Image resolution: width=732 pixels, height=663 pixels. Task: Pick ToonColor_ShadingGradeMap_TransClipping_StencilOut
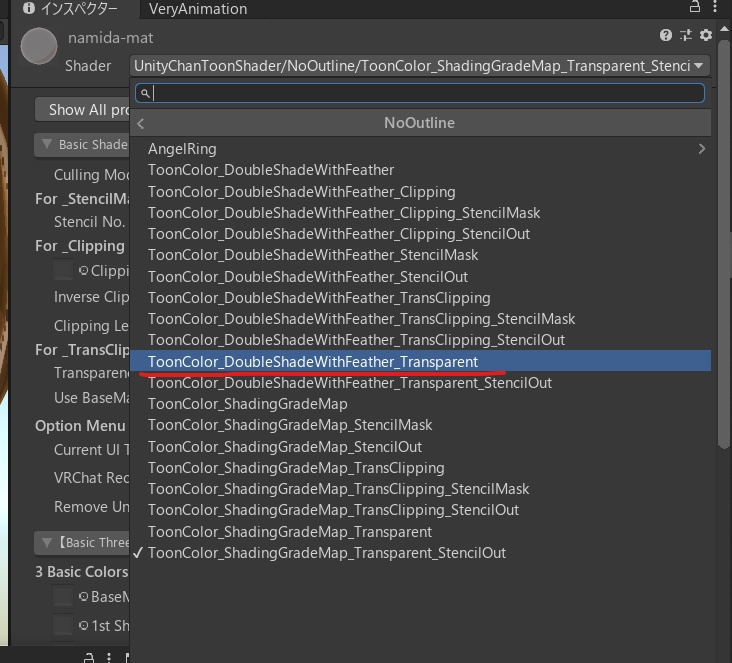[x=420, y=510]
